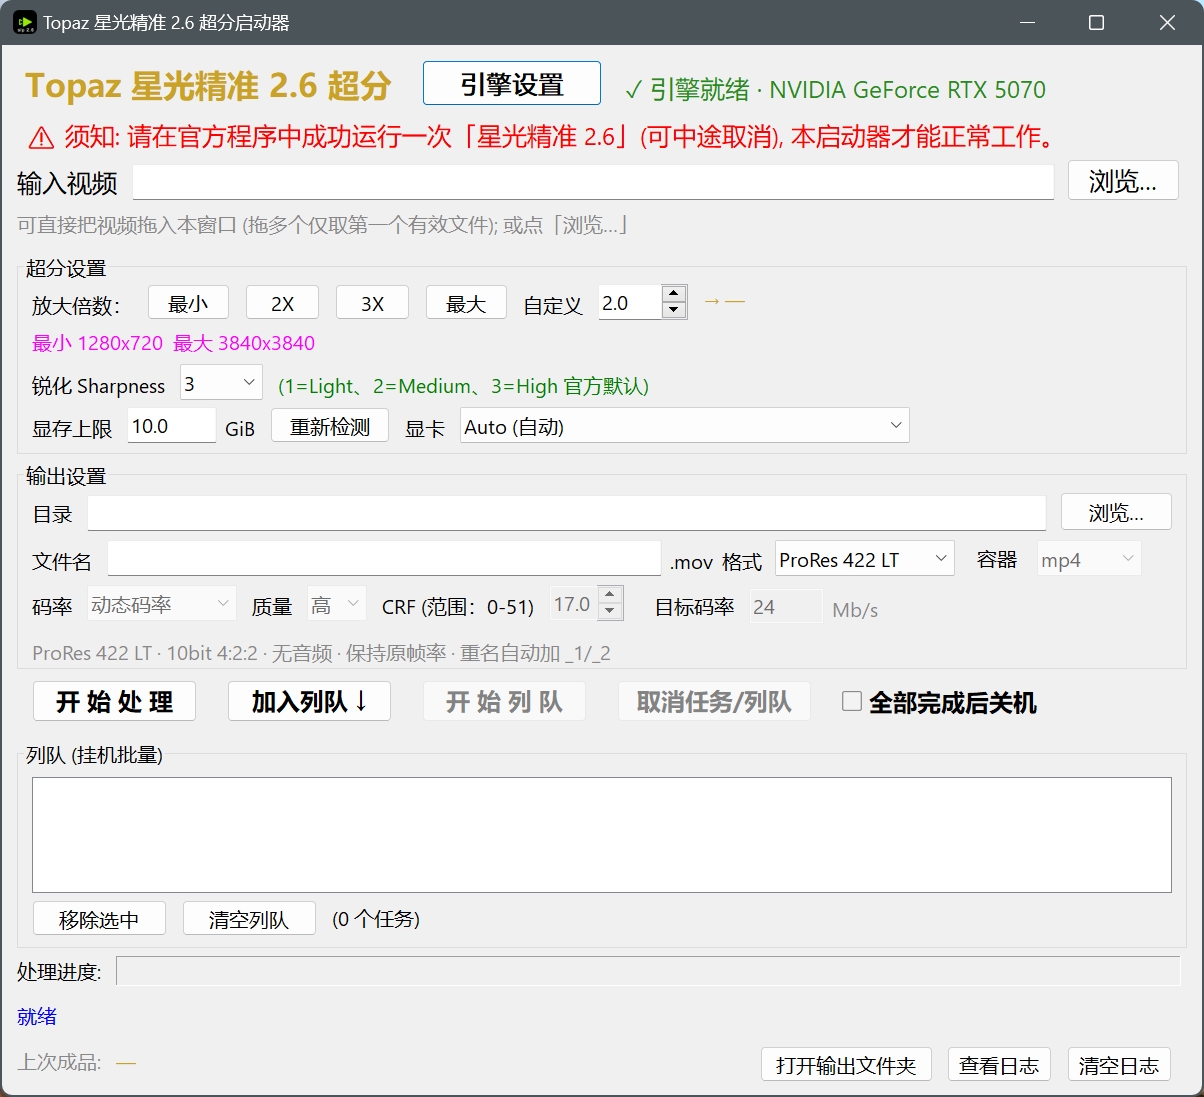Open the 码率 动态码率 dropdown
This screenshot has width=1204, height=1097.
[x=162, y=604]
